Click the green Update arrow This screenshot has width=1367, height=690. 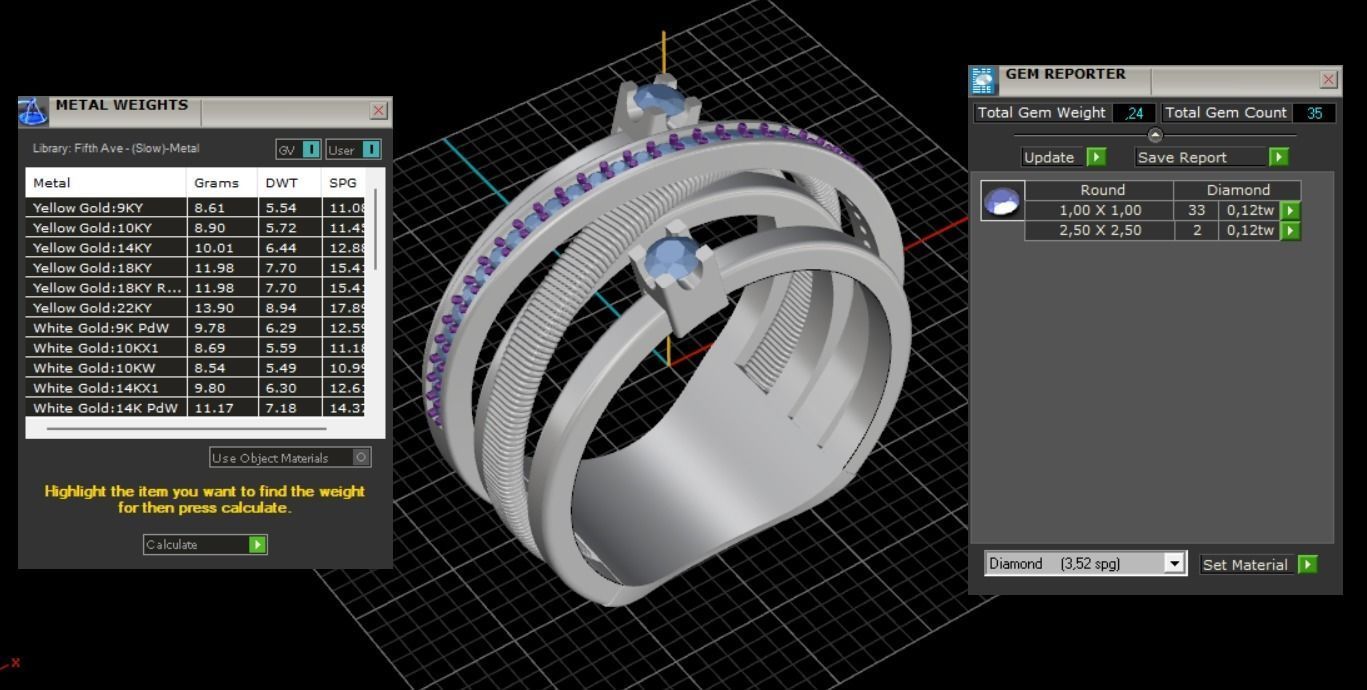point(1096,157)
